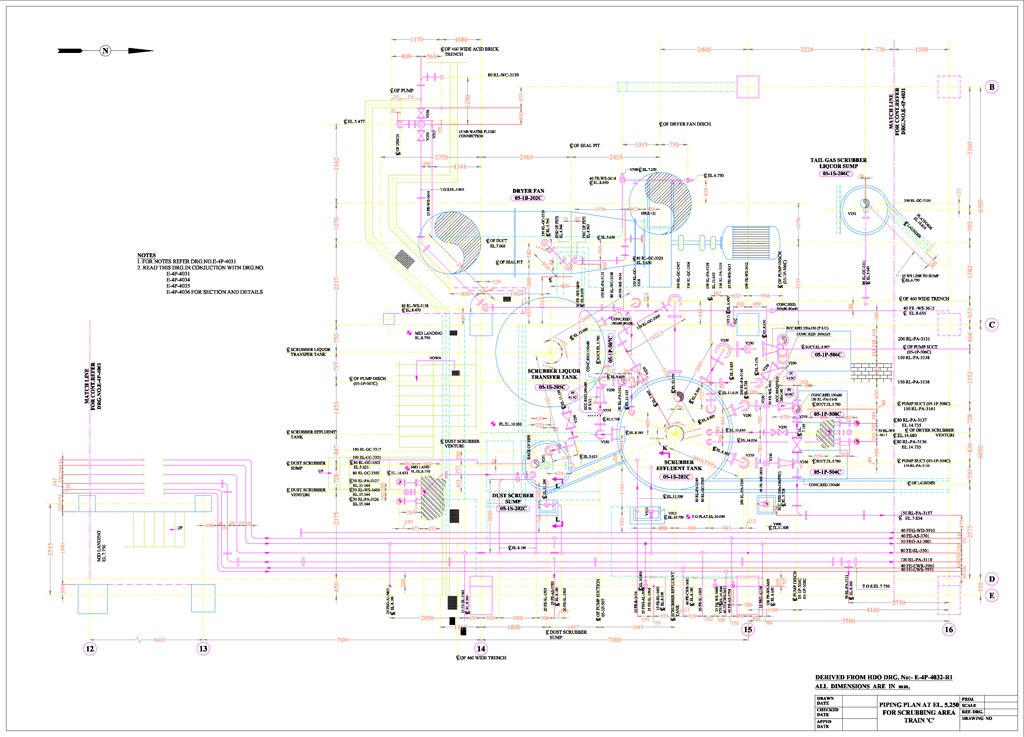Click the Scrubber Effluent Tank label
1024x737 pixels.
click(679, 469)
